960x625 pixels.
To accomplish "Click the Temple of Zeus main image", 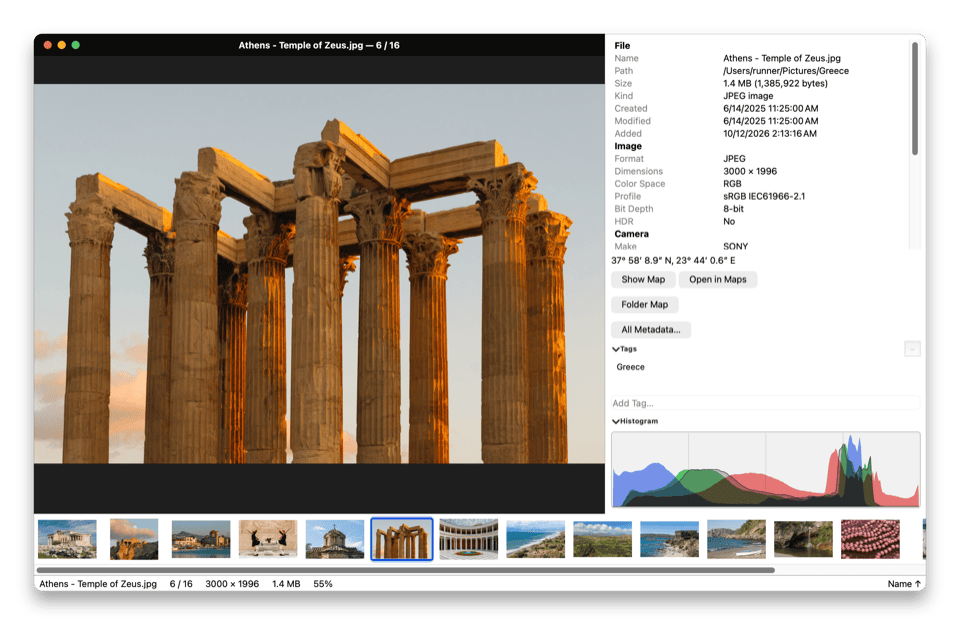I will [x=319, y=274].
